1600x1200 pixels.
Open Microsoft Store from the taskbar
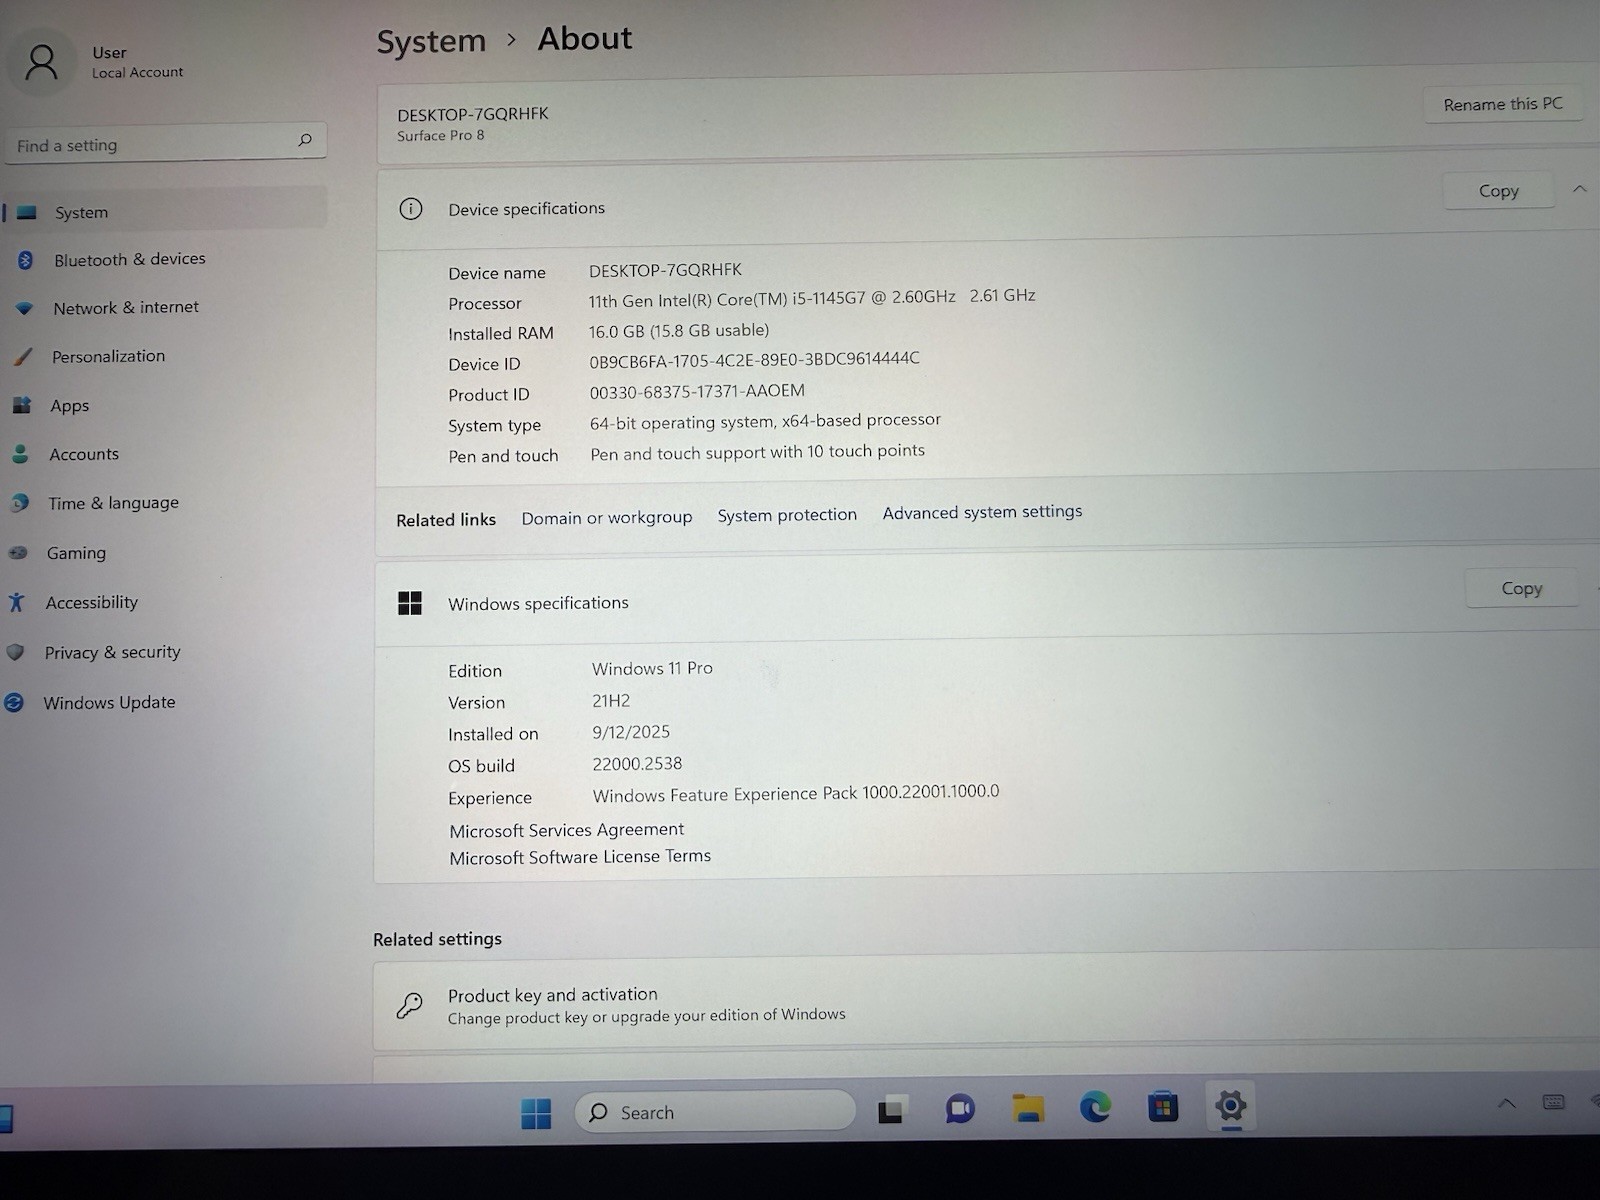pos(1162,1107)
